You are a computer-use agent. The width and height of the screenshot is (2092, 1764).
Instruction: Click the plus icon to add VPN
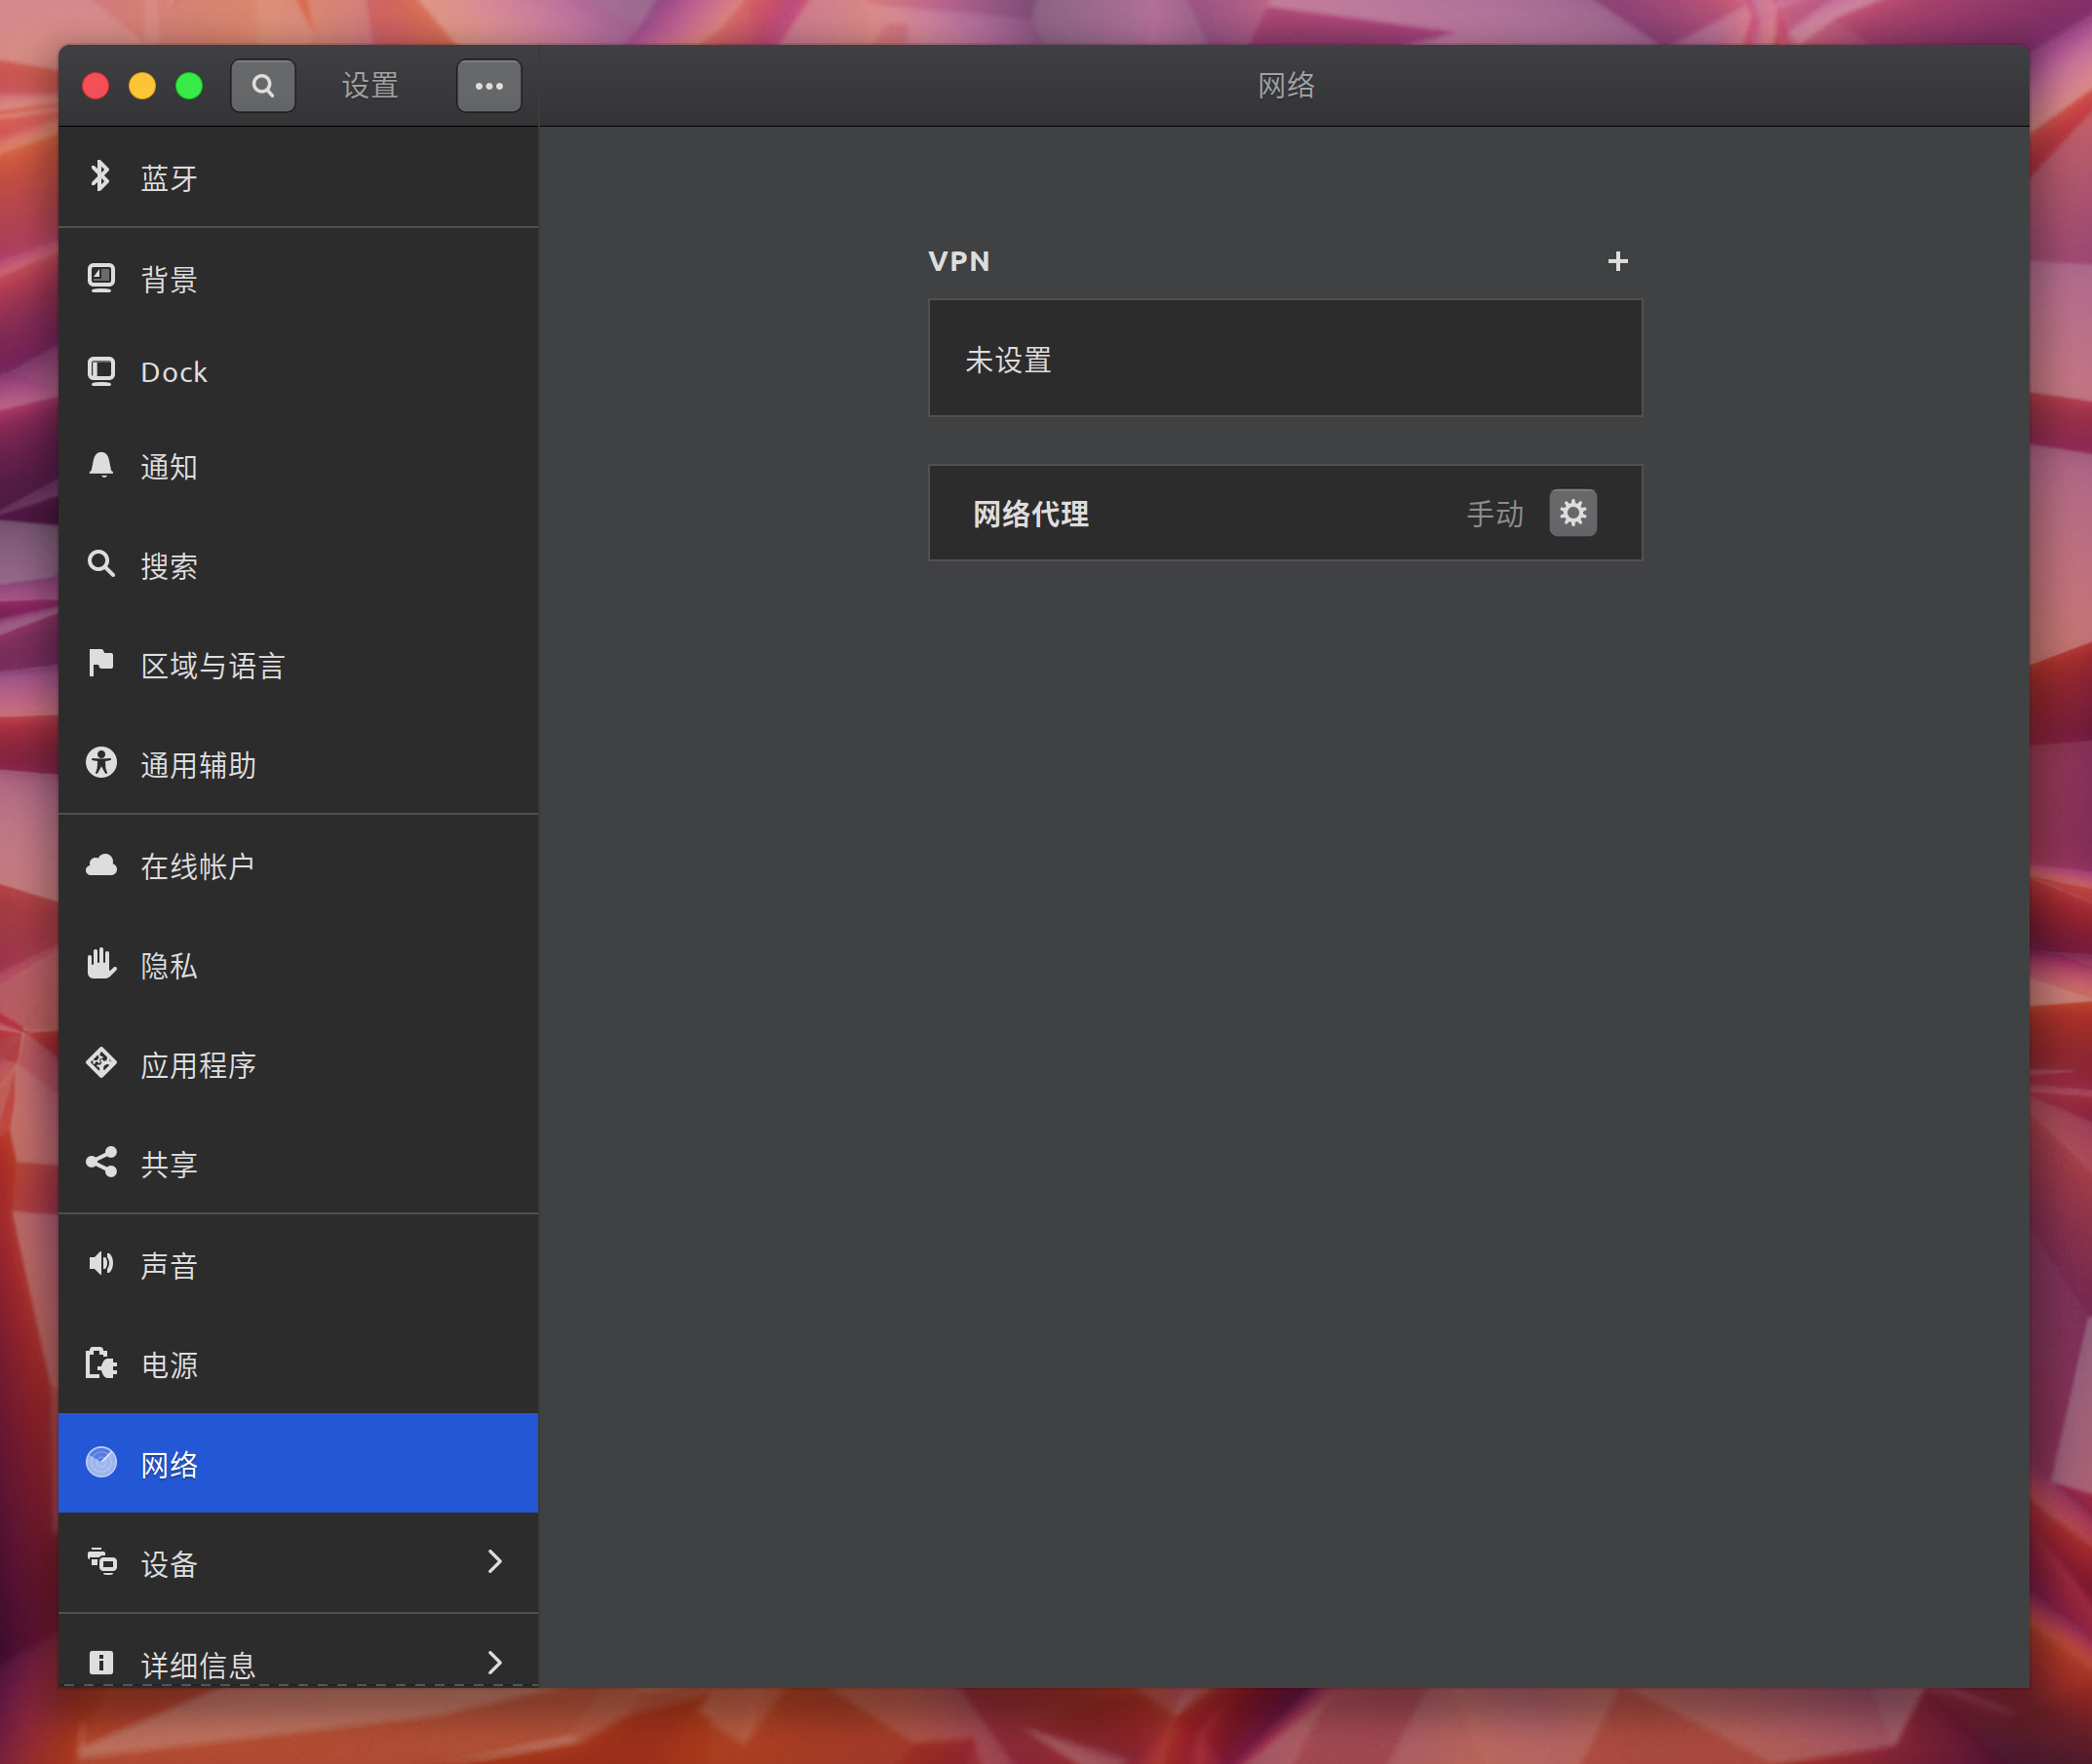1617,261
